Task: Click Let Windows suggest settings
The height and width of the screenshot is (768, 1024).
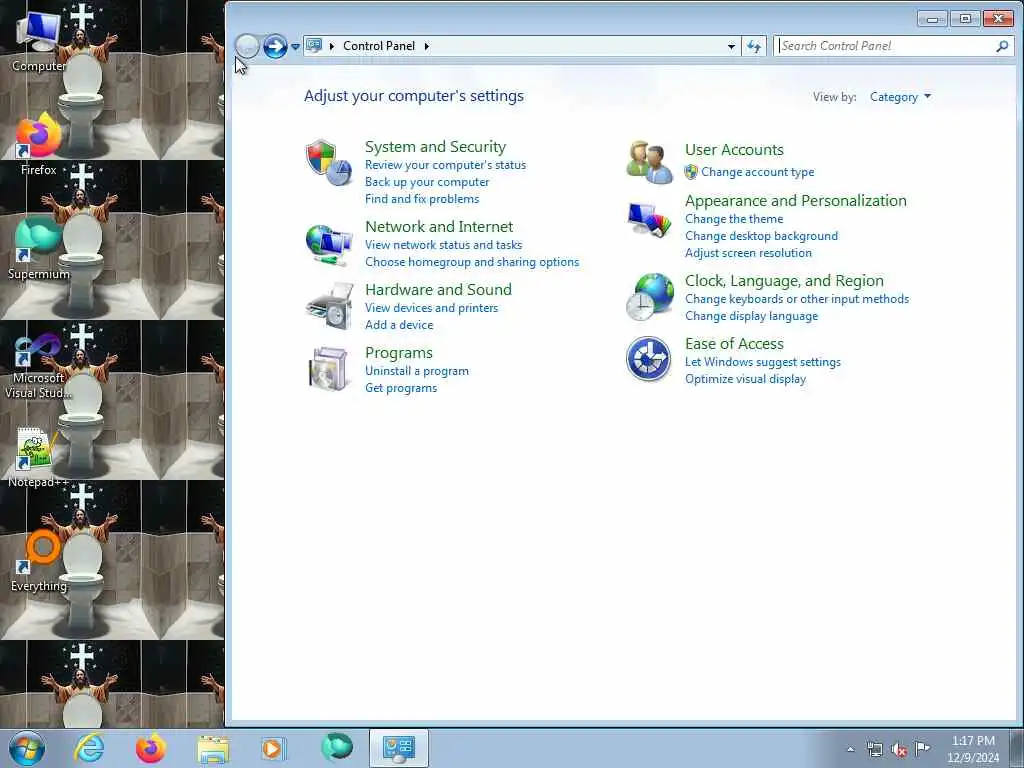Action: click(763, 362)
